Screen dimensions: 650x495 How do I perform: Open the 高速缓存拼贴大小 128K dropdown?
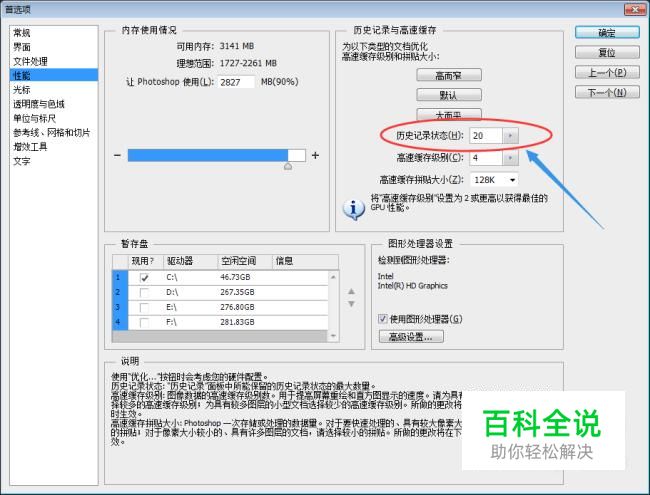pyautogui.click(x=494, y=180)
